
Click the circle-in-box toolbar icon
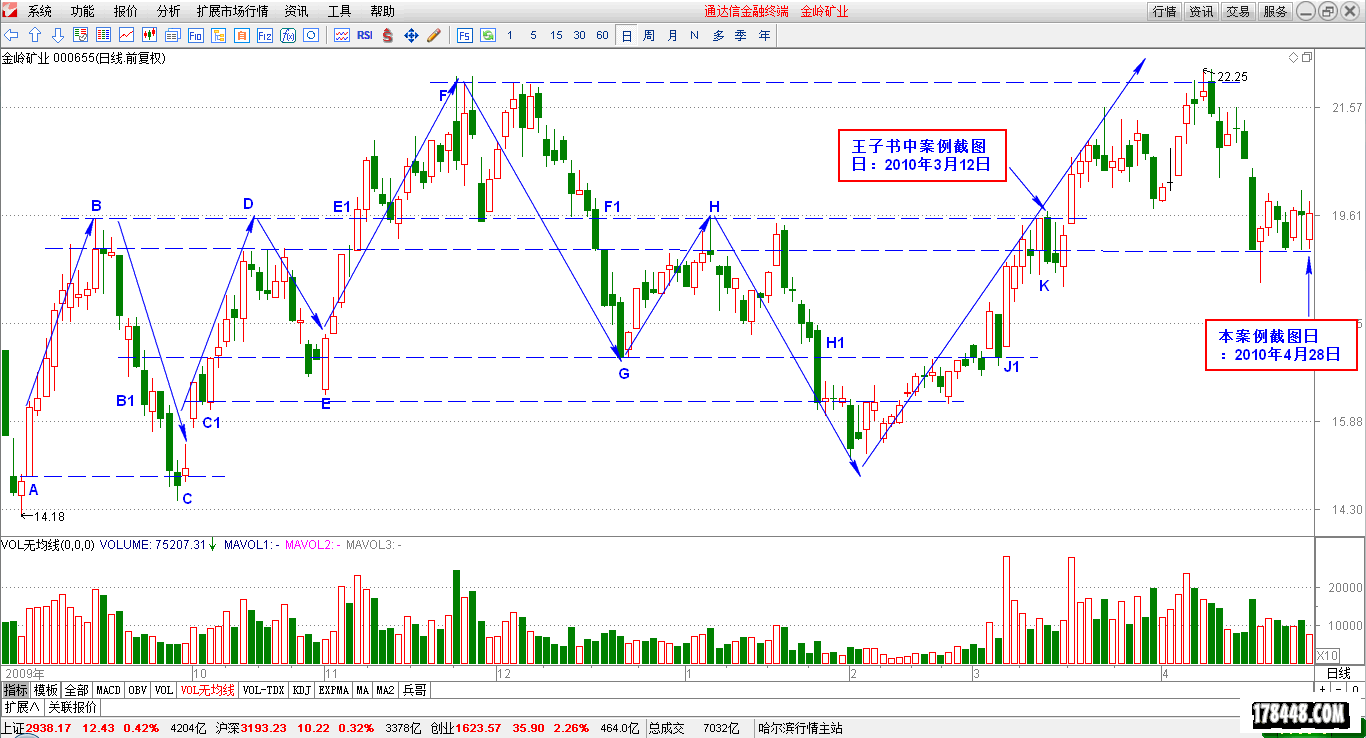click(311, 35)
